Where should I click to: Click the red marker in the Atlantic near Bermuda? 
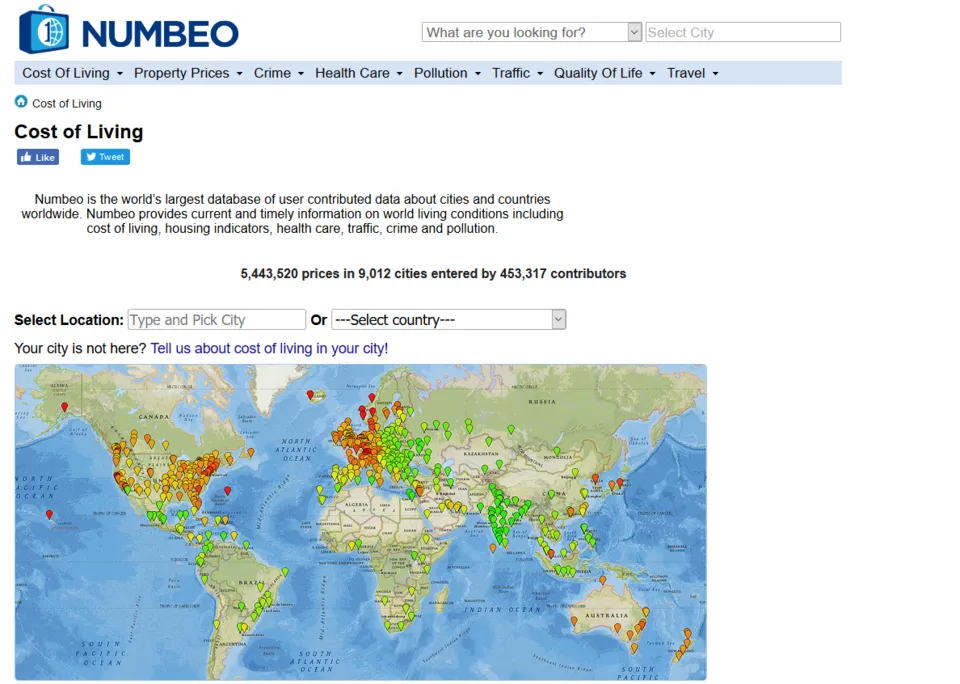point(228,490)
